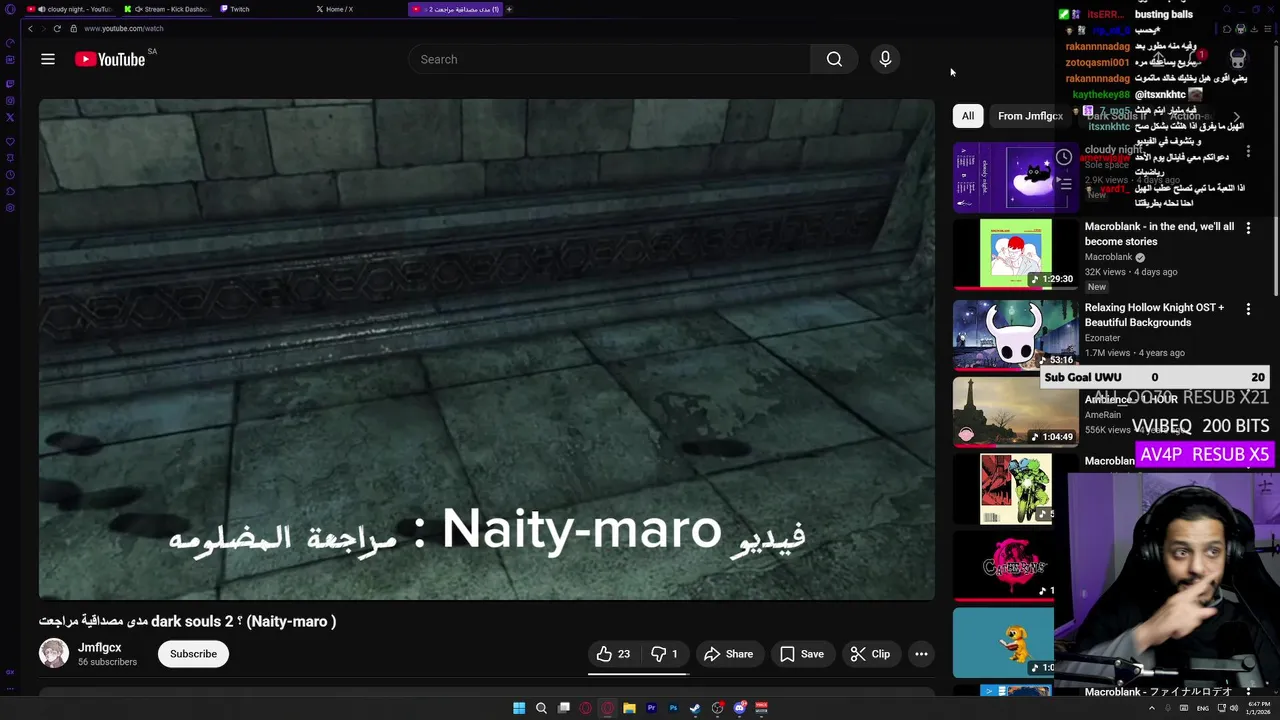Switch to the Stream Kick Dashboard tab
1280x720 pixels.
point(167,9)
